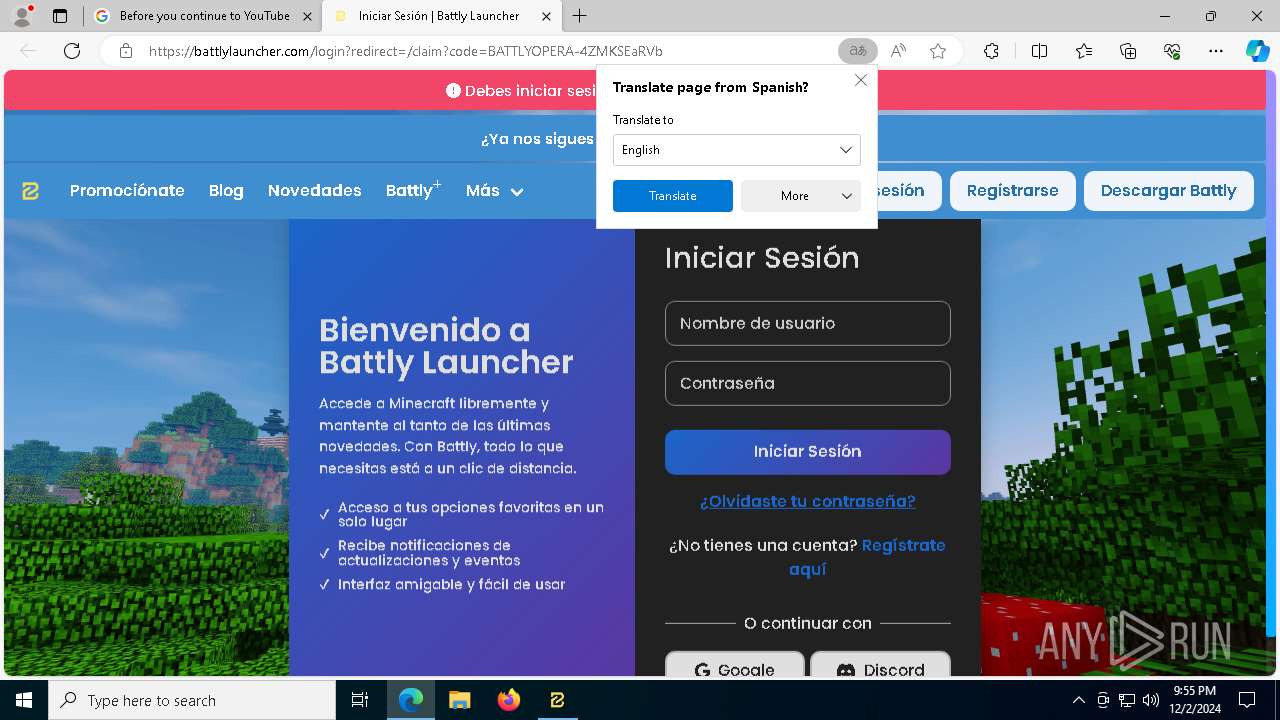1280x720 pixels.
Task: Open Firefox from the taskbar
Action: pos(508,700)
